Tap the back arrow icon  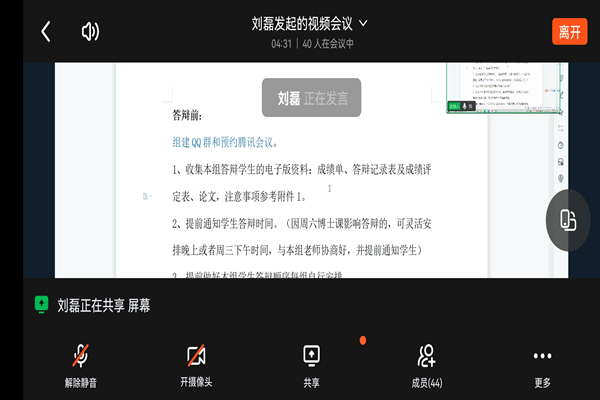click(x=45, y=31)
